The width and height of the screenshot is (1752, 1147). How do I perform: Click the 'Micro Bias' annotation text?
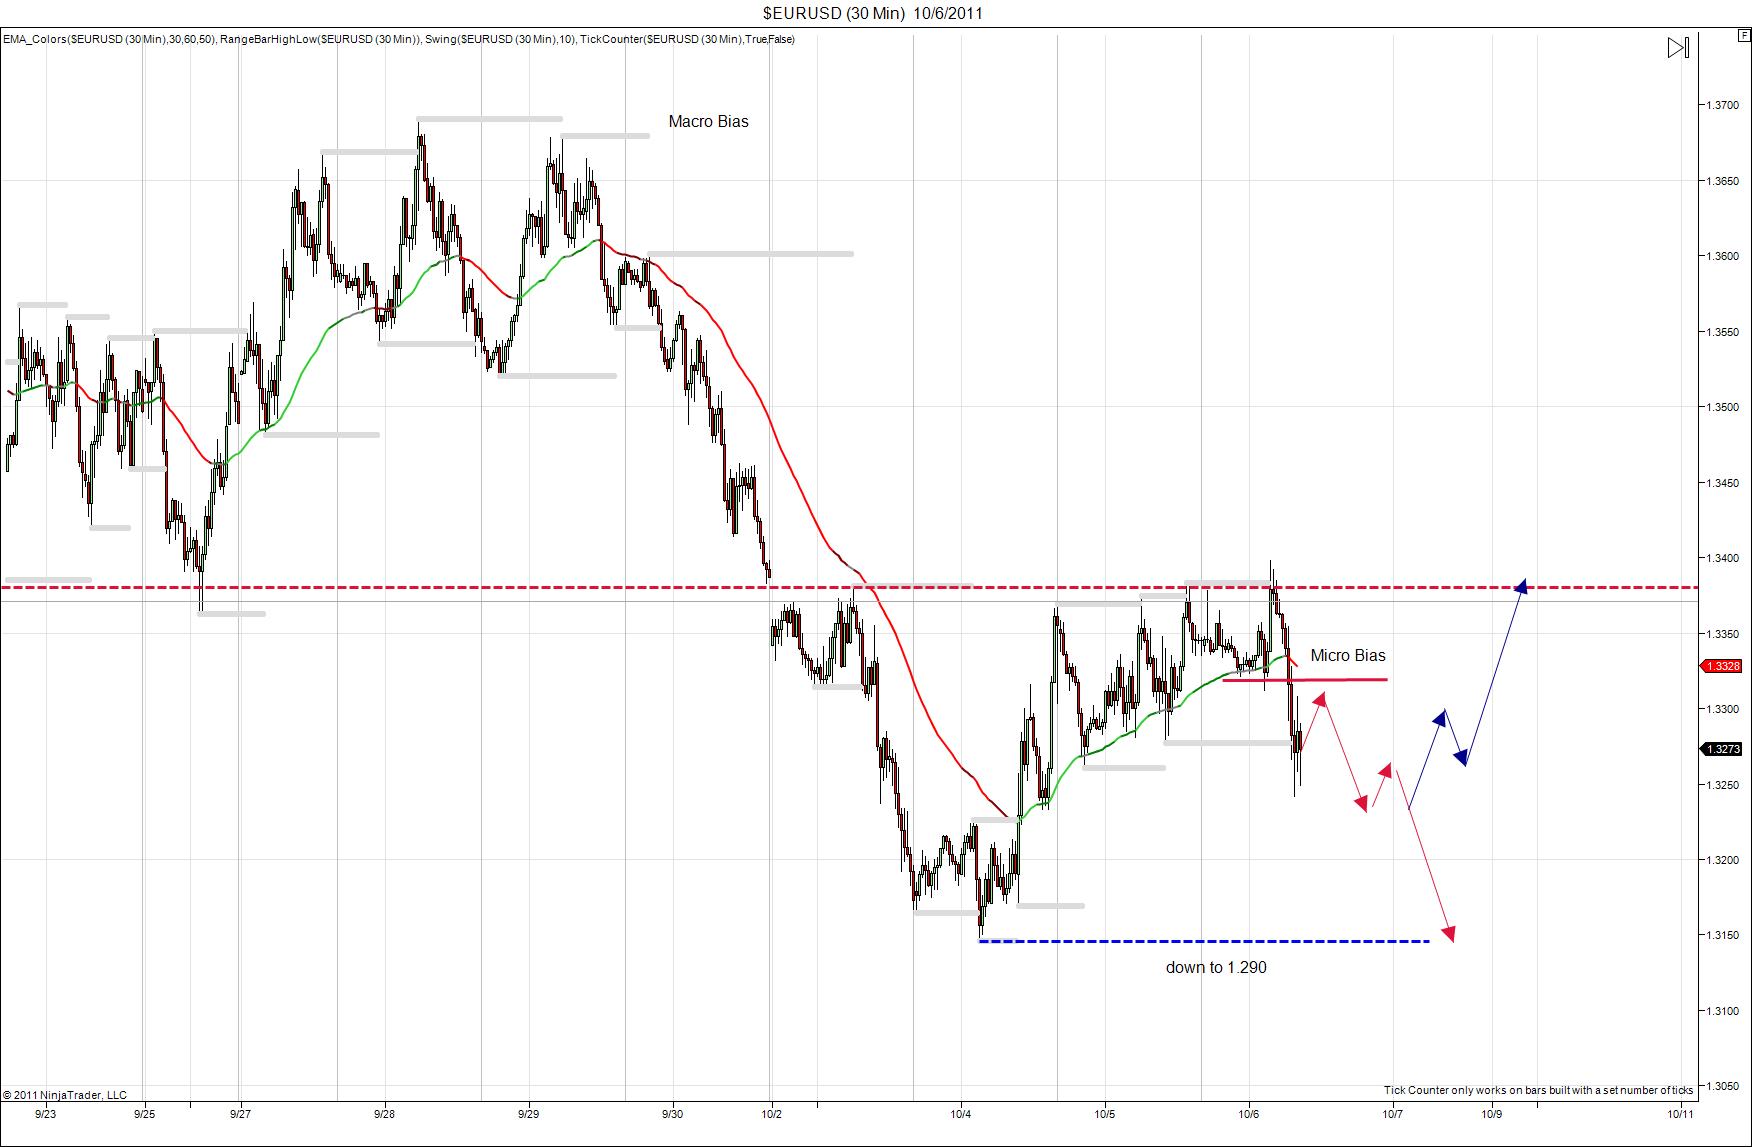[x=1348, y=655]
